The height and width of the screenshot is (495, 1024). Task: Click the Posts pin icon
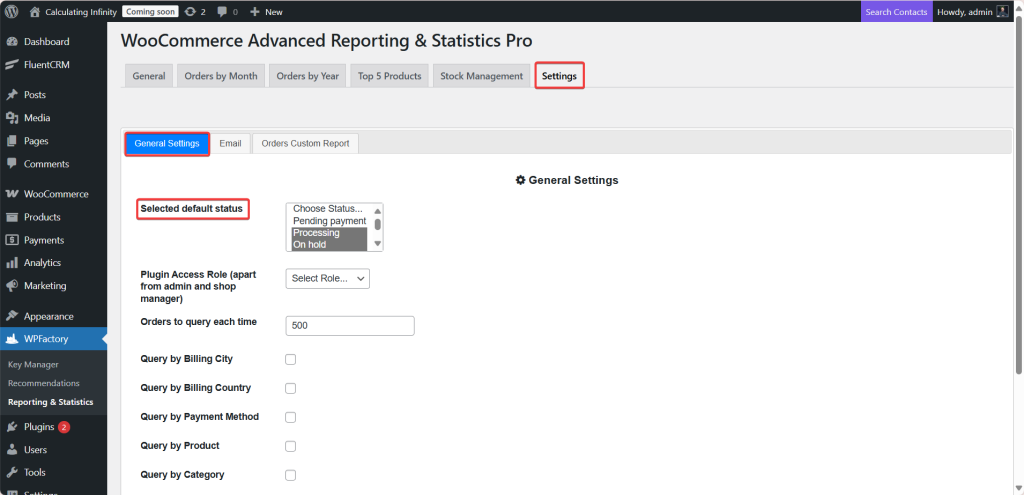(x=12, y=95)
